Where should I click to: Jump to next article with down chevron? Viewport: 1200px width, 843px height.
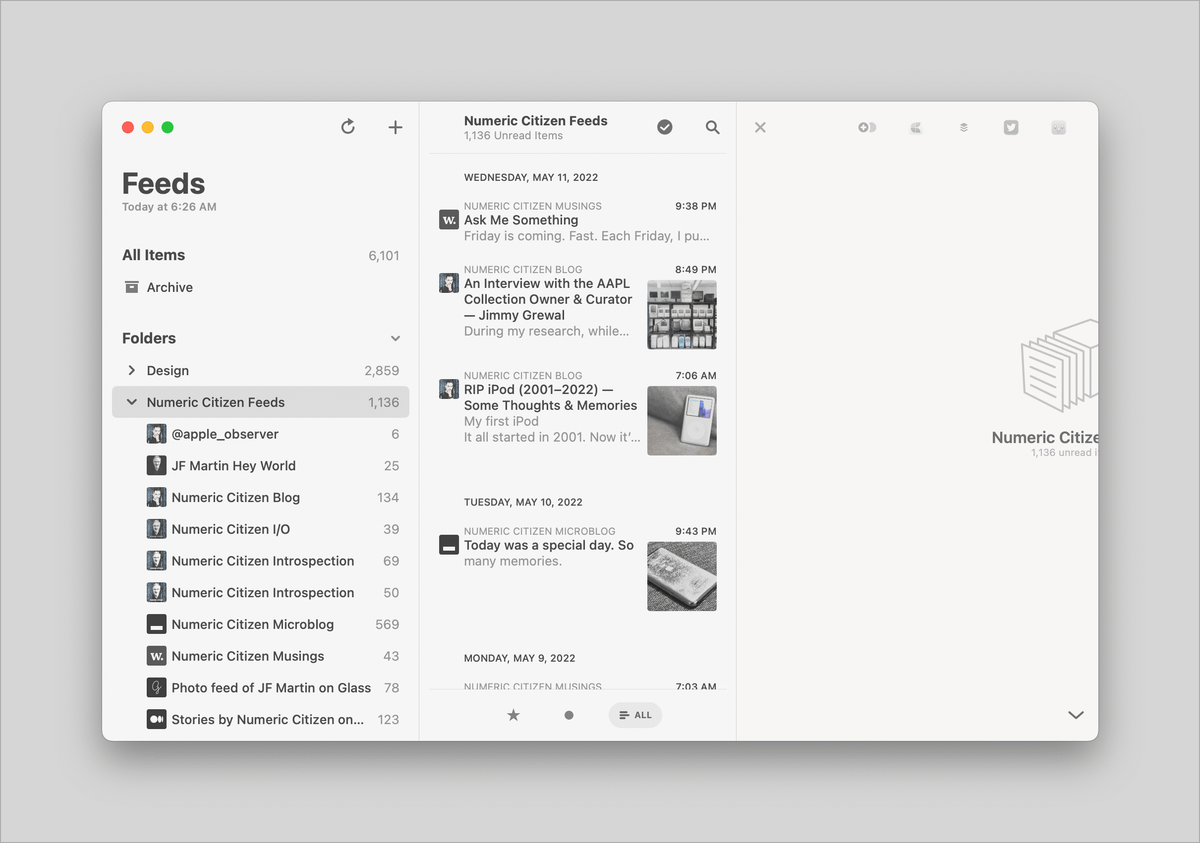coord(1075,715)
